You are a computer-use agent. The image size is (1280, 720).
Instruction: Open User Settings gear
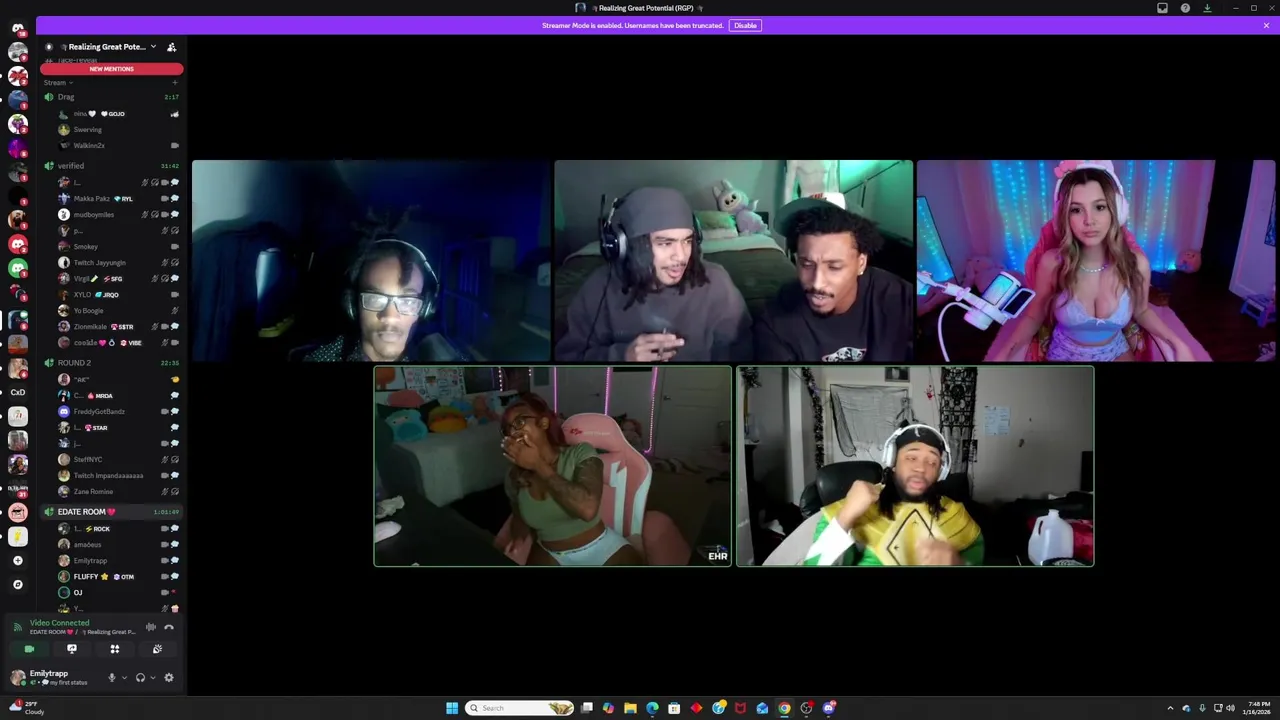pos(169,678)
